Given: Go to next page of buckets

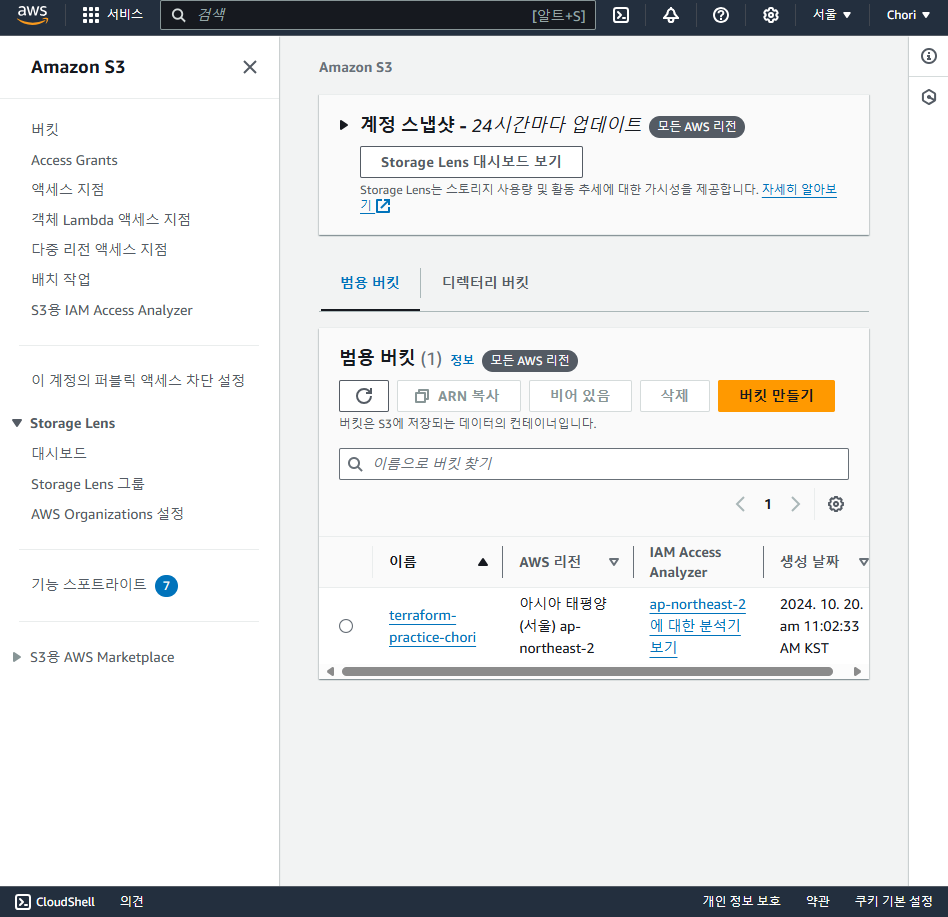Looking at the screenshot, I should (796, 504).
